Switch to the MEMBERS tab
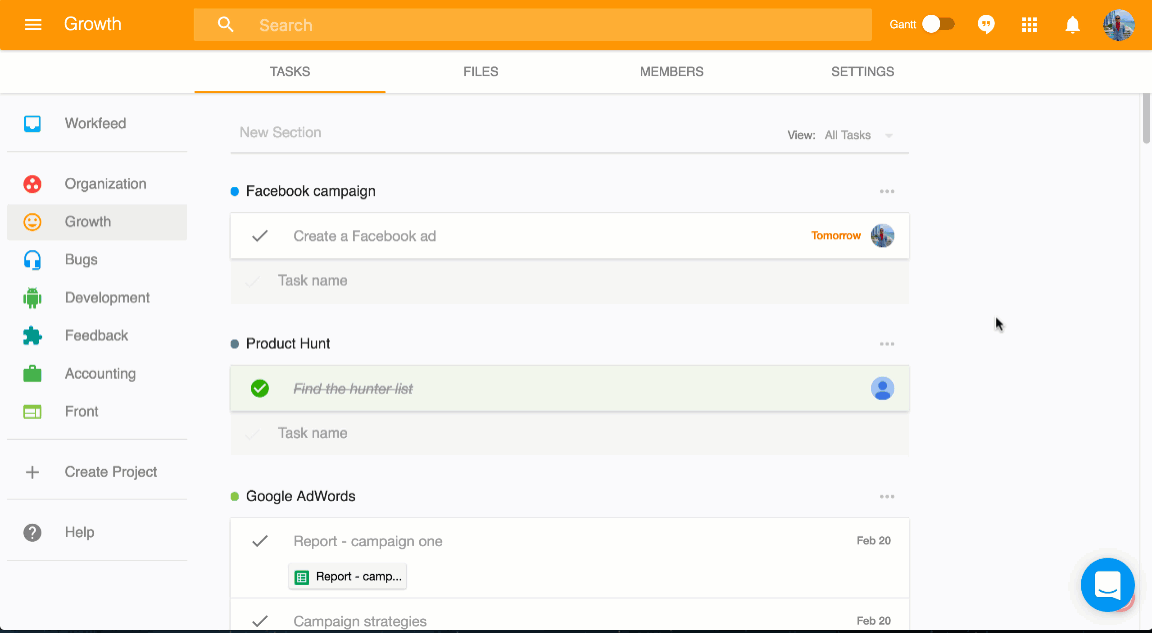The height and width of the screenshot is (633, 1152). click(672, 71)
